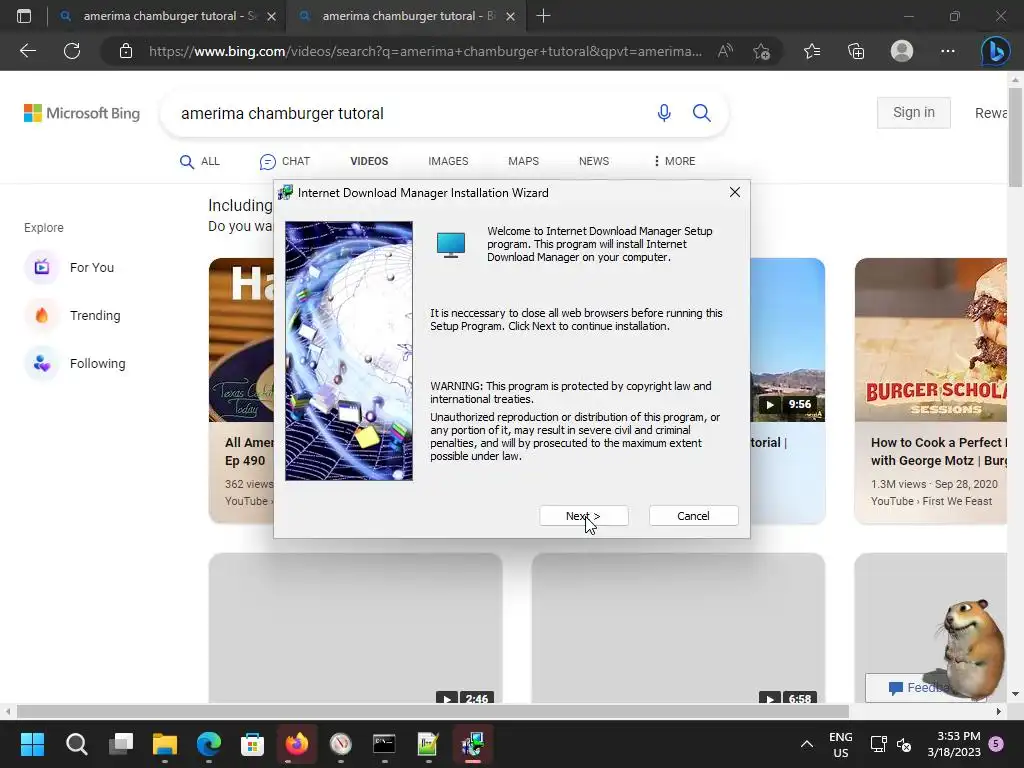Click the Sign in button

[914, 112]
